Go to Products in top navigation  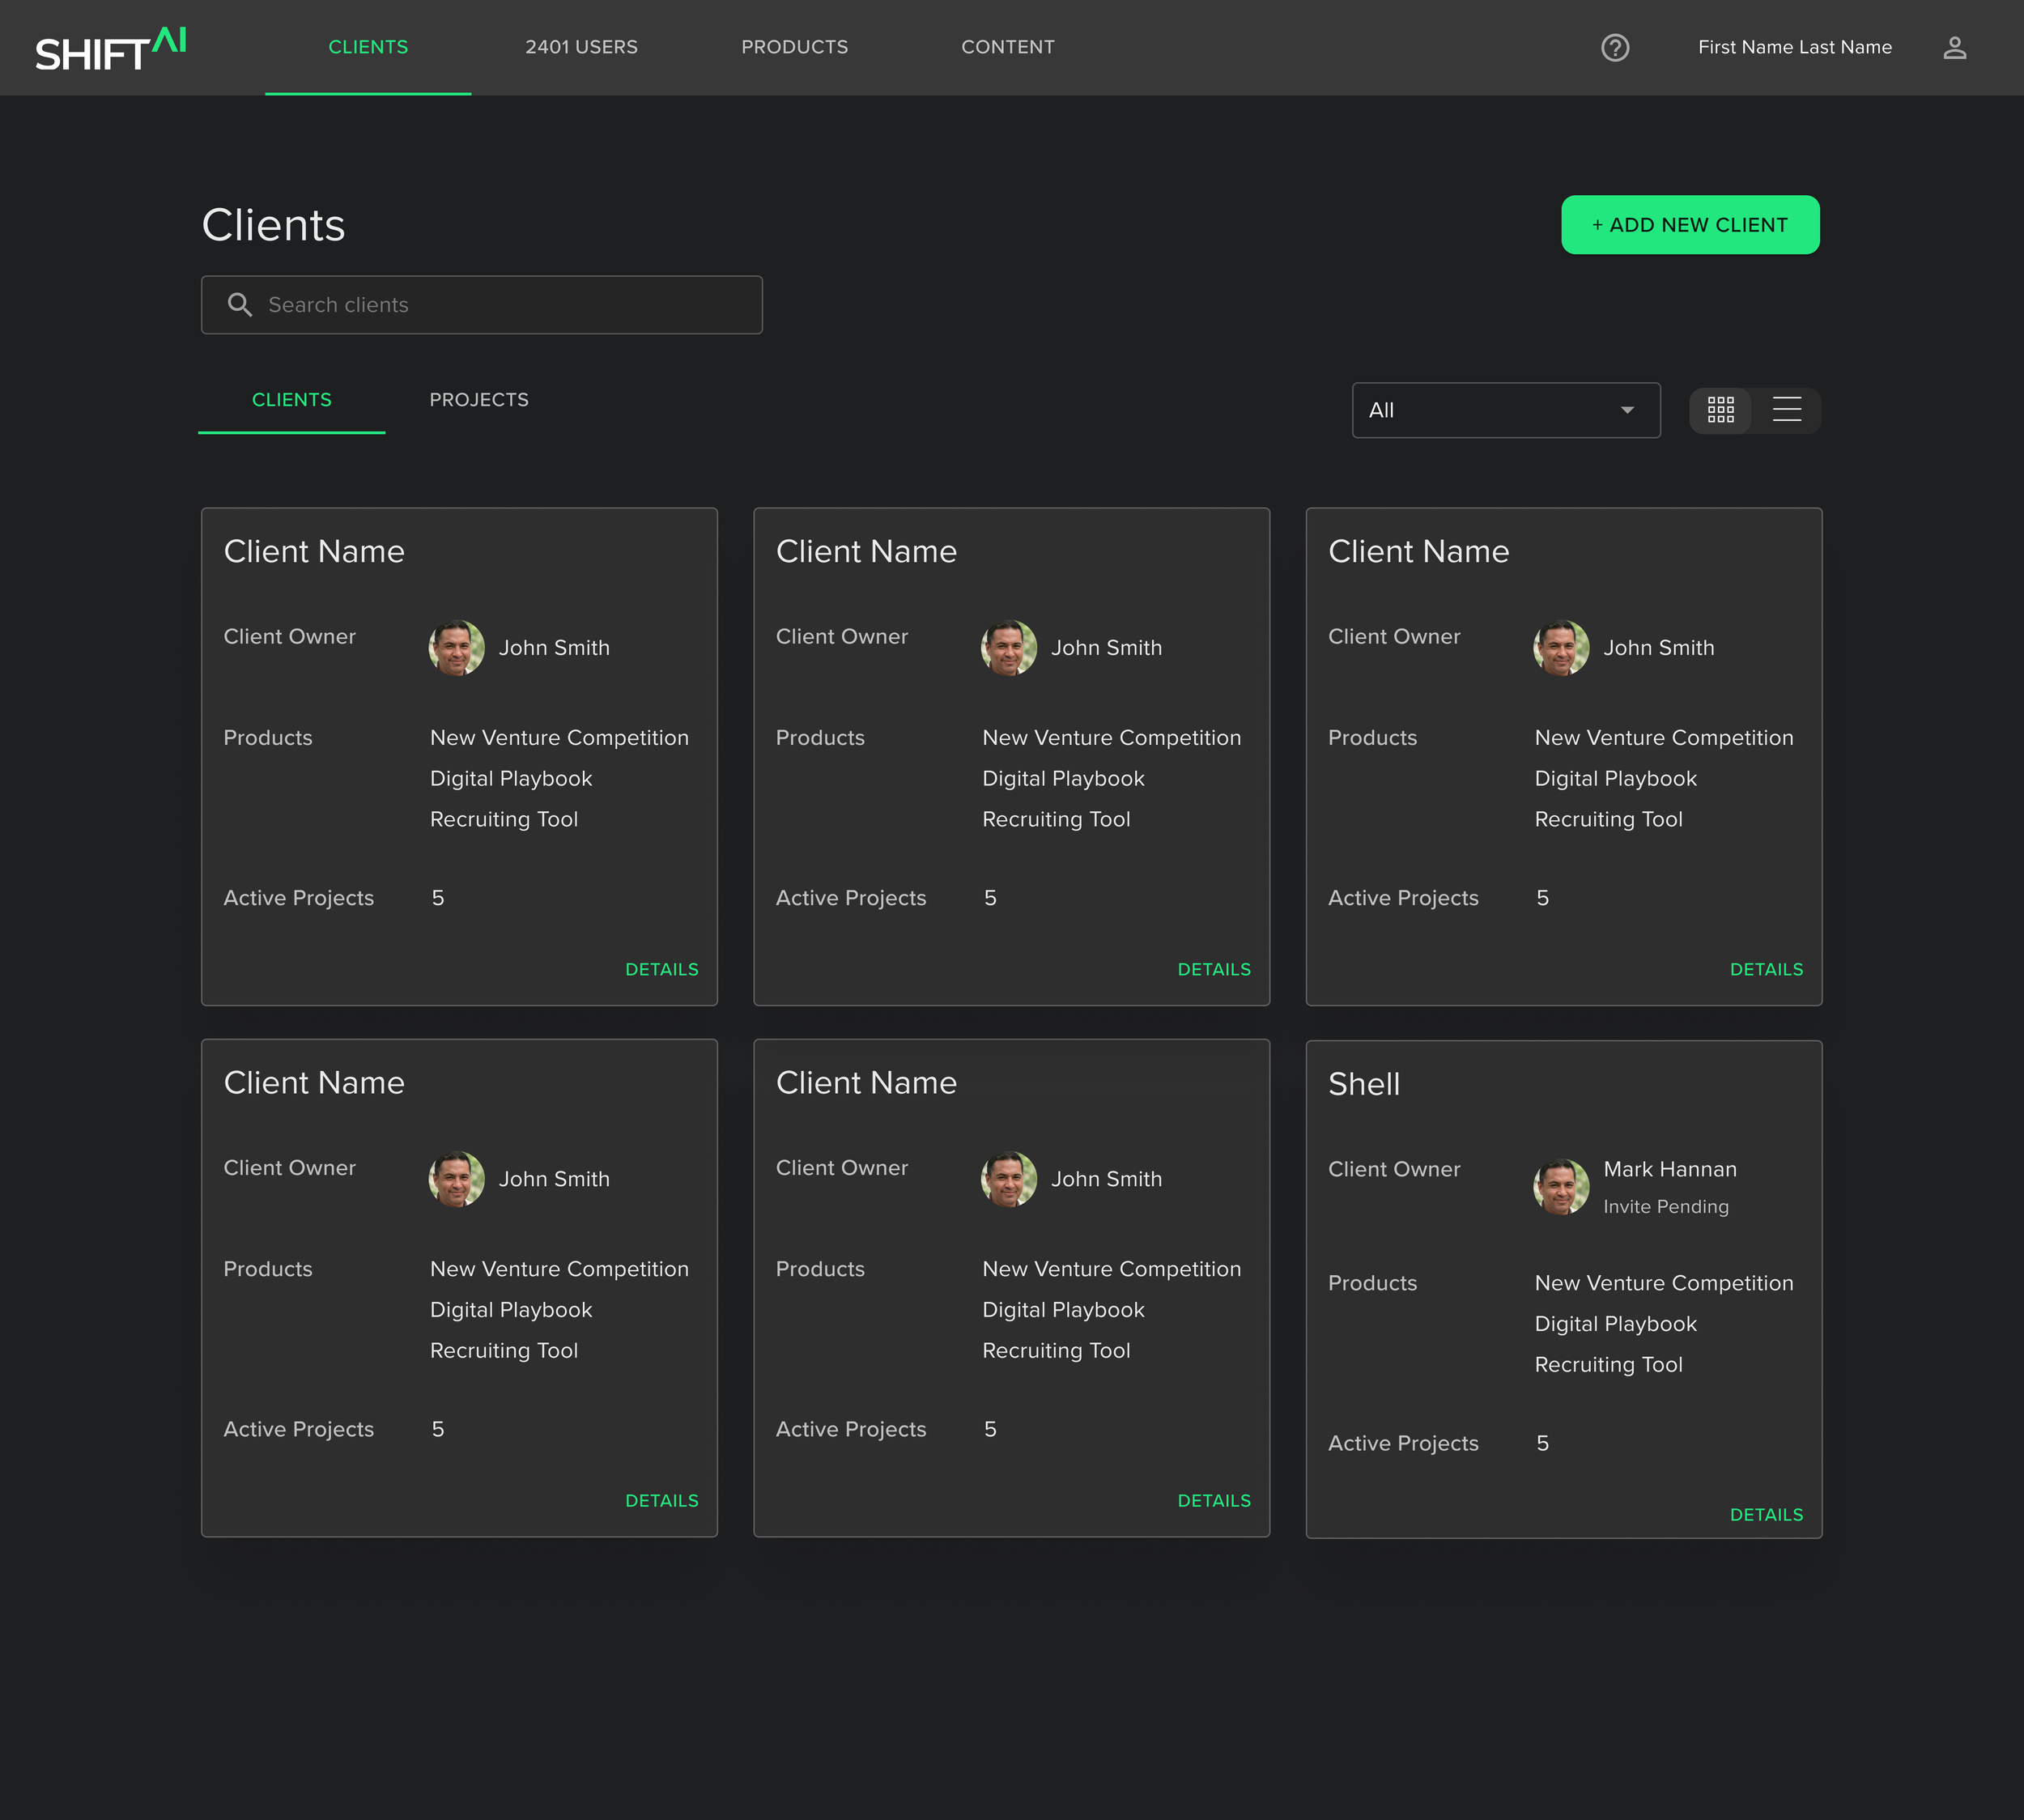tap(794, 47)
